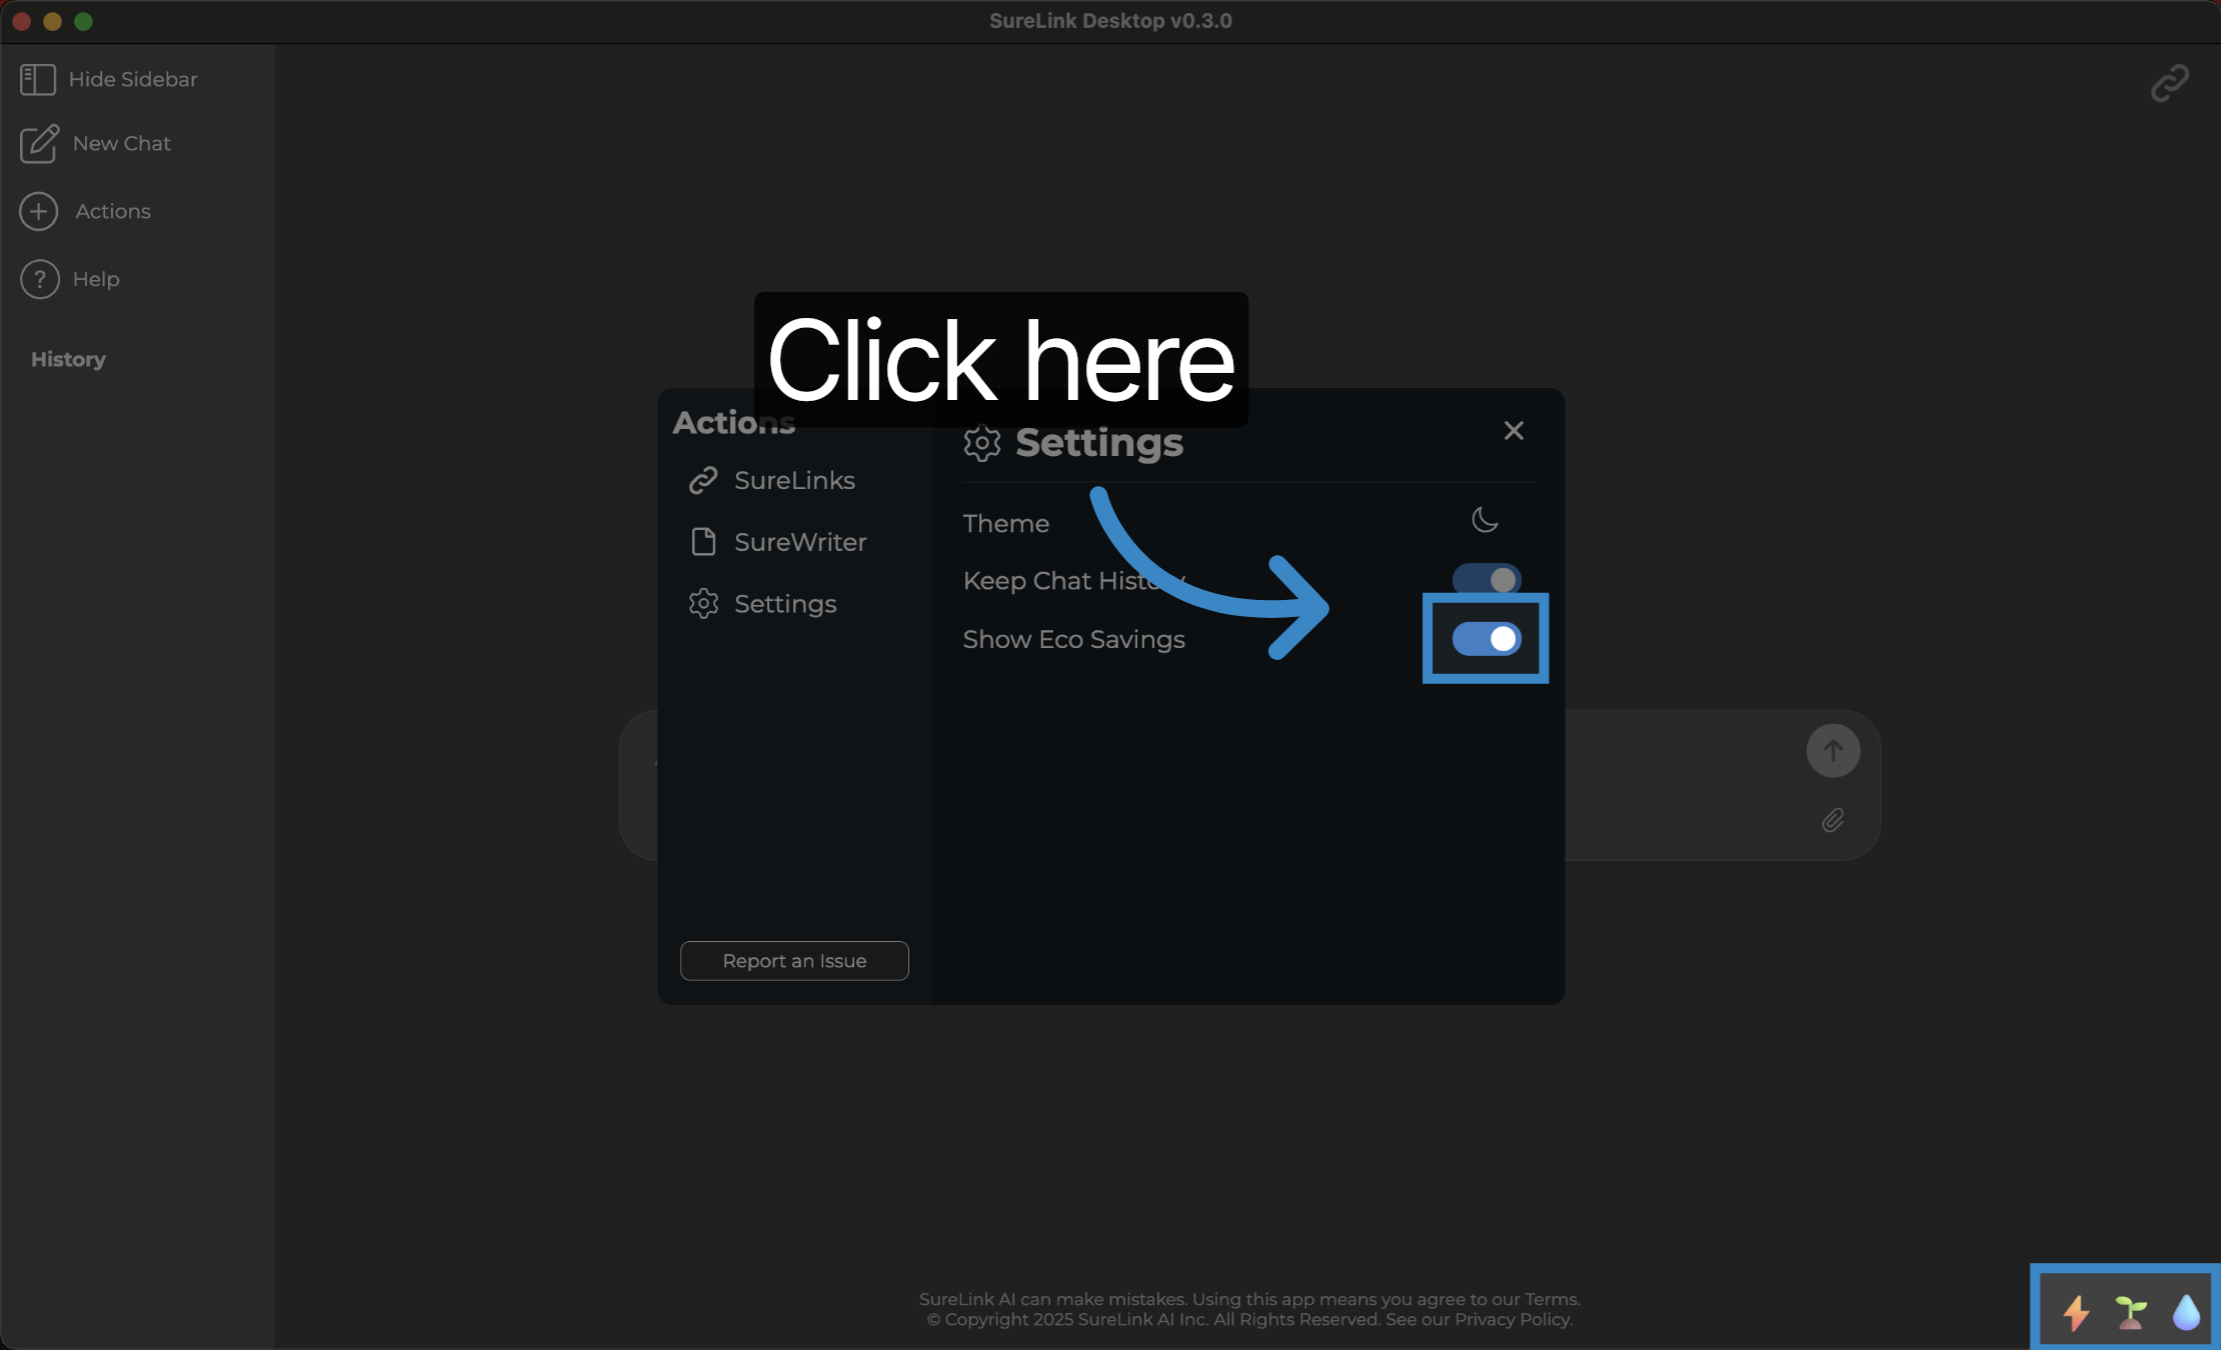The height and width of the screenshot is (1350, 2221).
Task: Click the seedling eco savings icon
Action: [2130, 1312]
